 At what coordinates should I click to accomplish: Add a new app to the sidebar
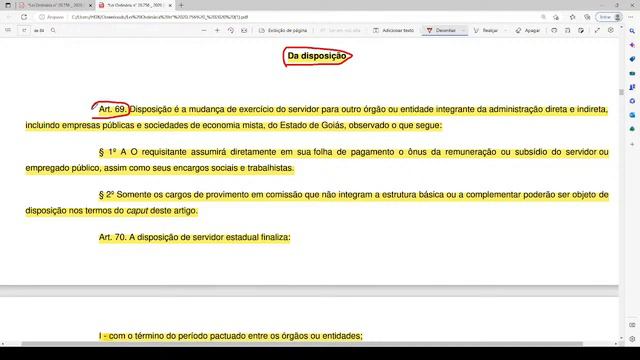point(632,144)
